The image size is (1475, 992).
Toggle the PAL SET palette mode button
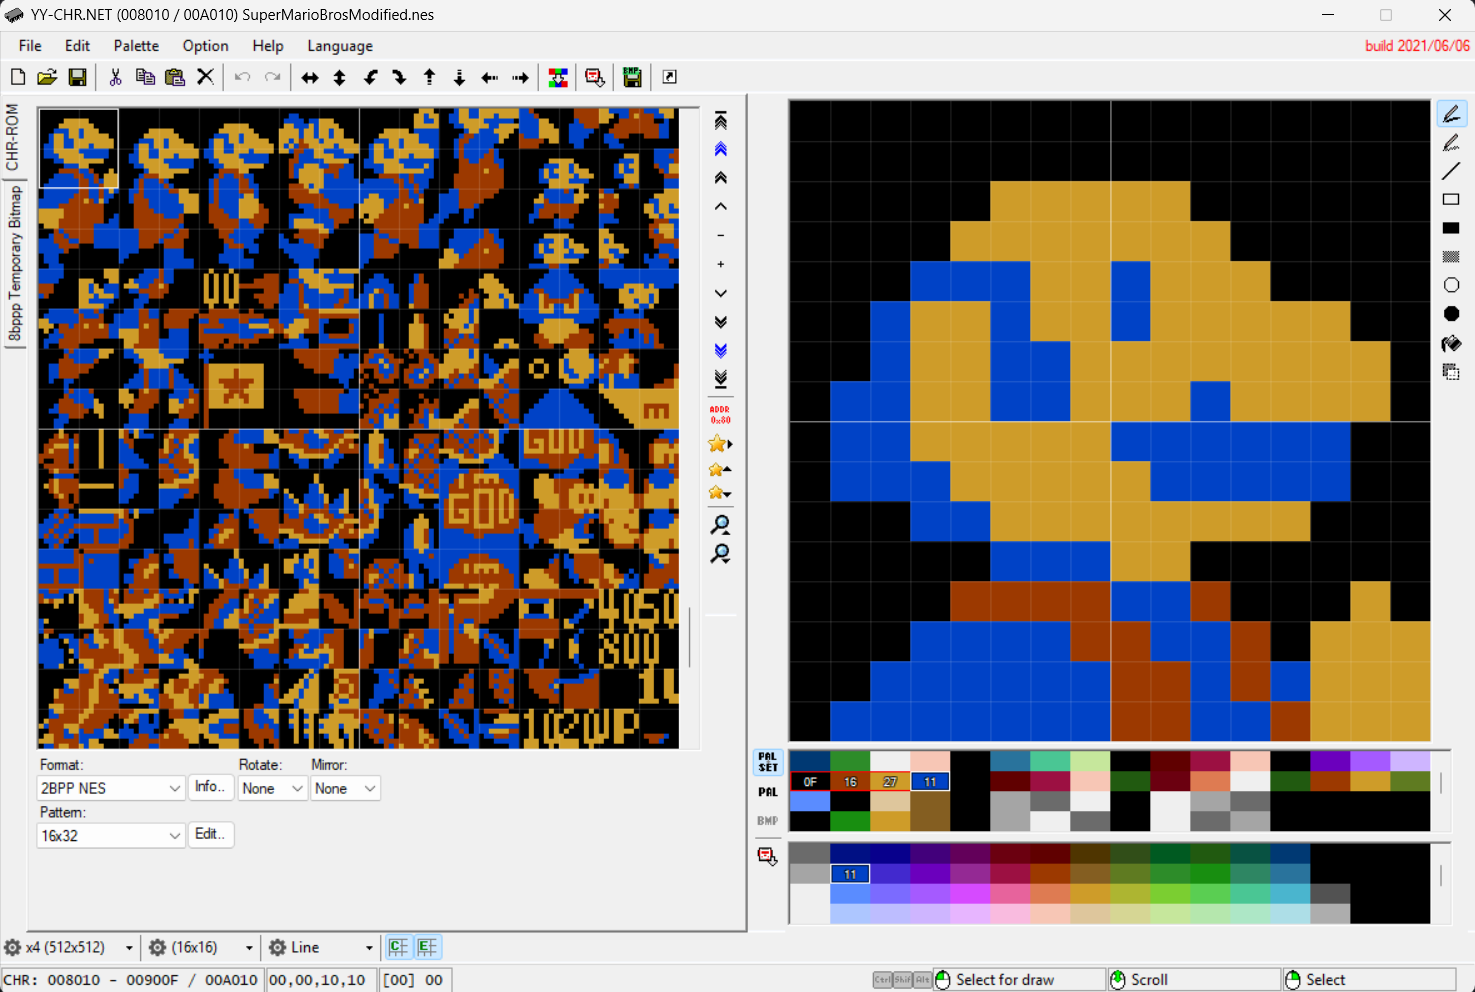pyautogui.click(x=768, y=762)
